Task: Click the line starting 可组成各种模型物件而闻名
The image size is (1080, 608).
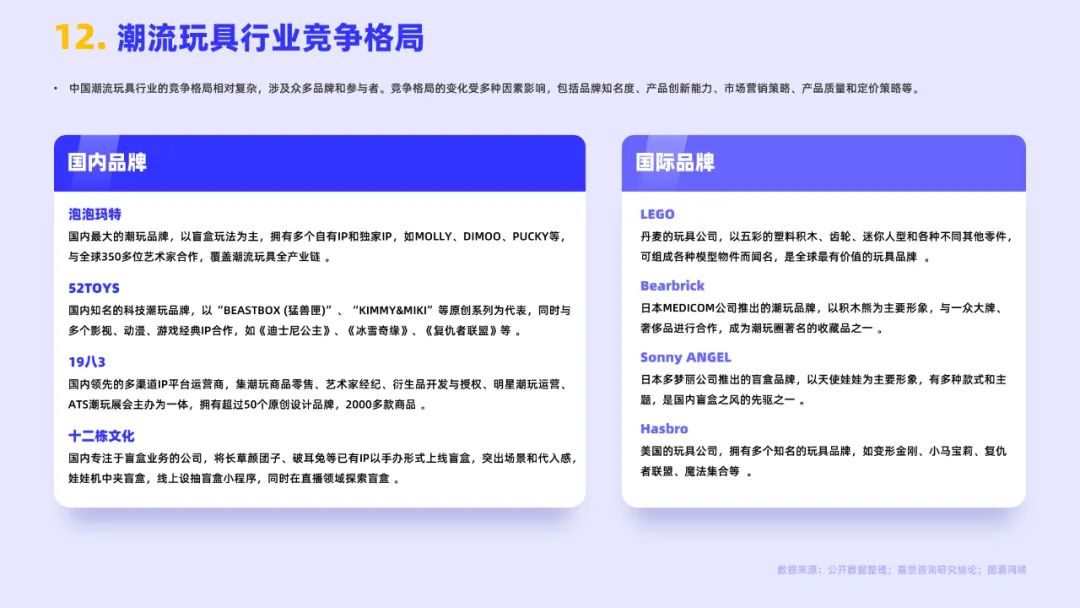Action: point(785,257)
